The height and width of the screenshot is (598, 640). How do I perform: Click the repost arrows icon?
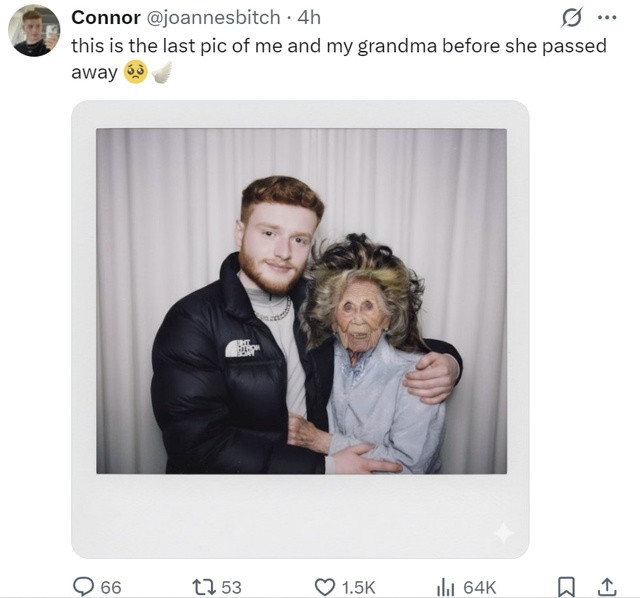204,587
